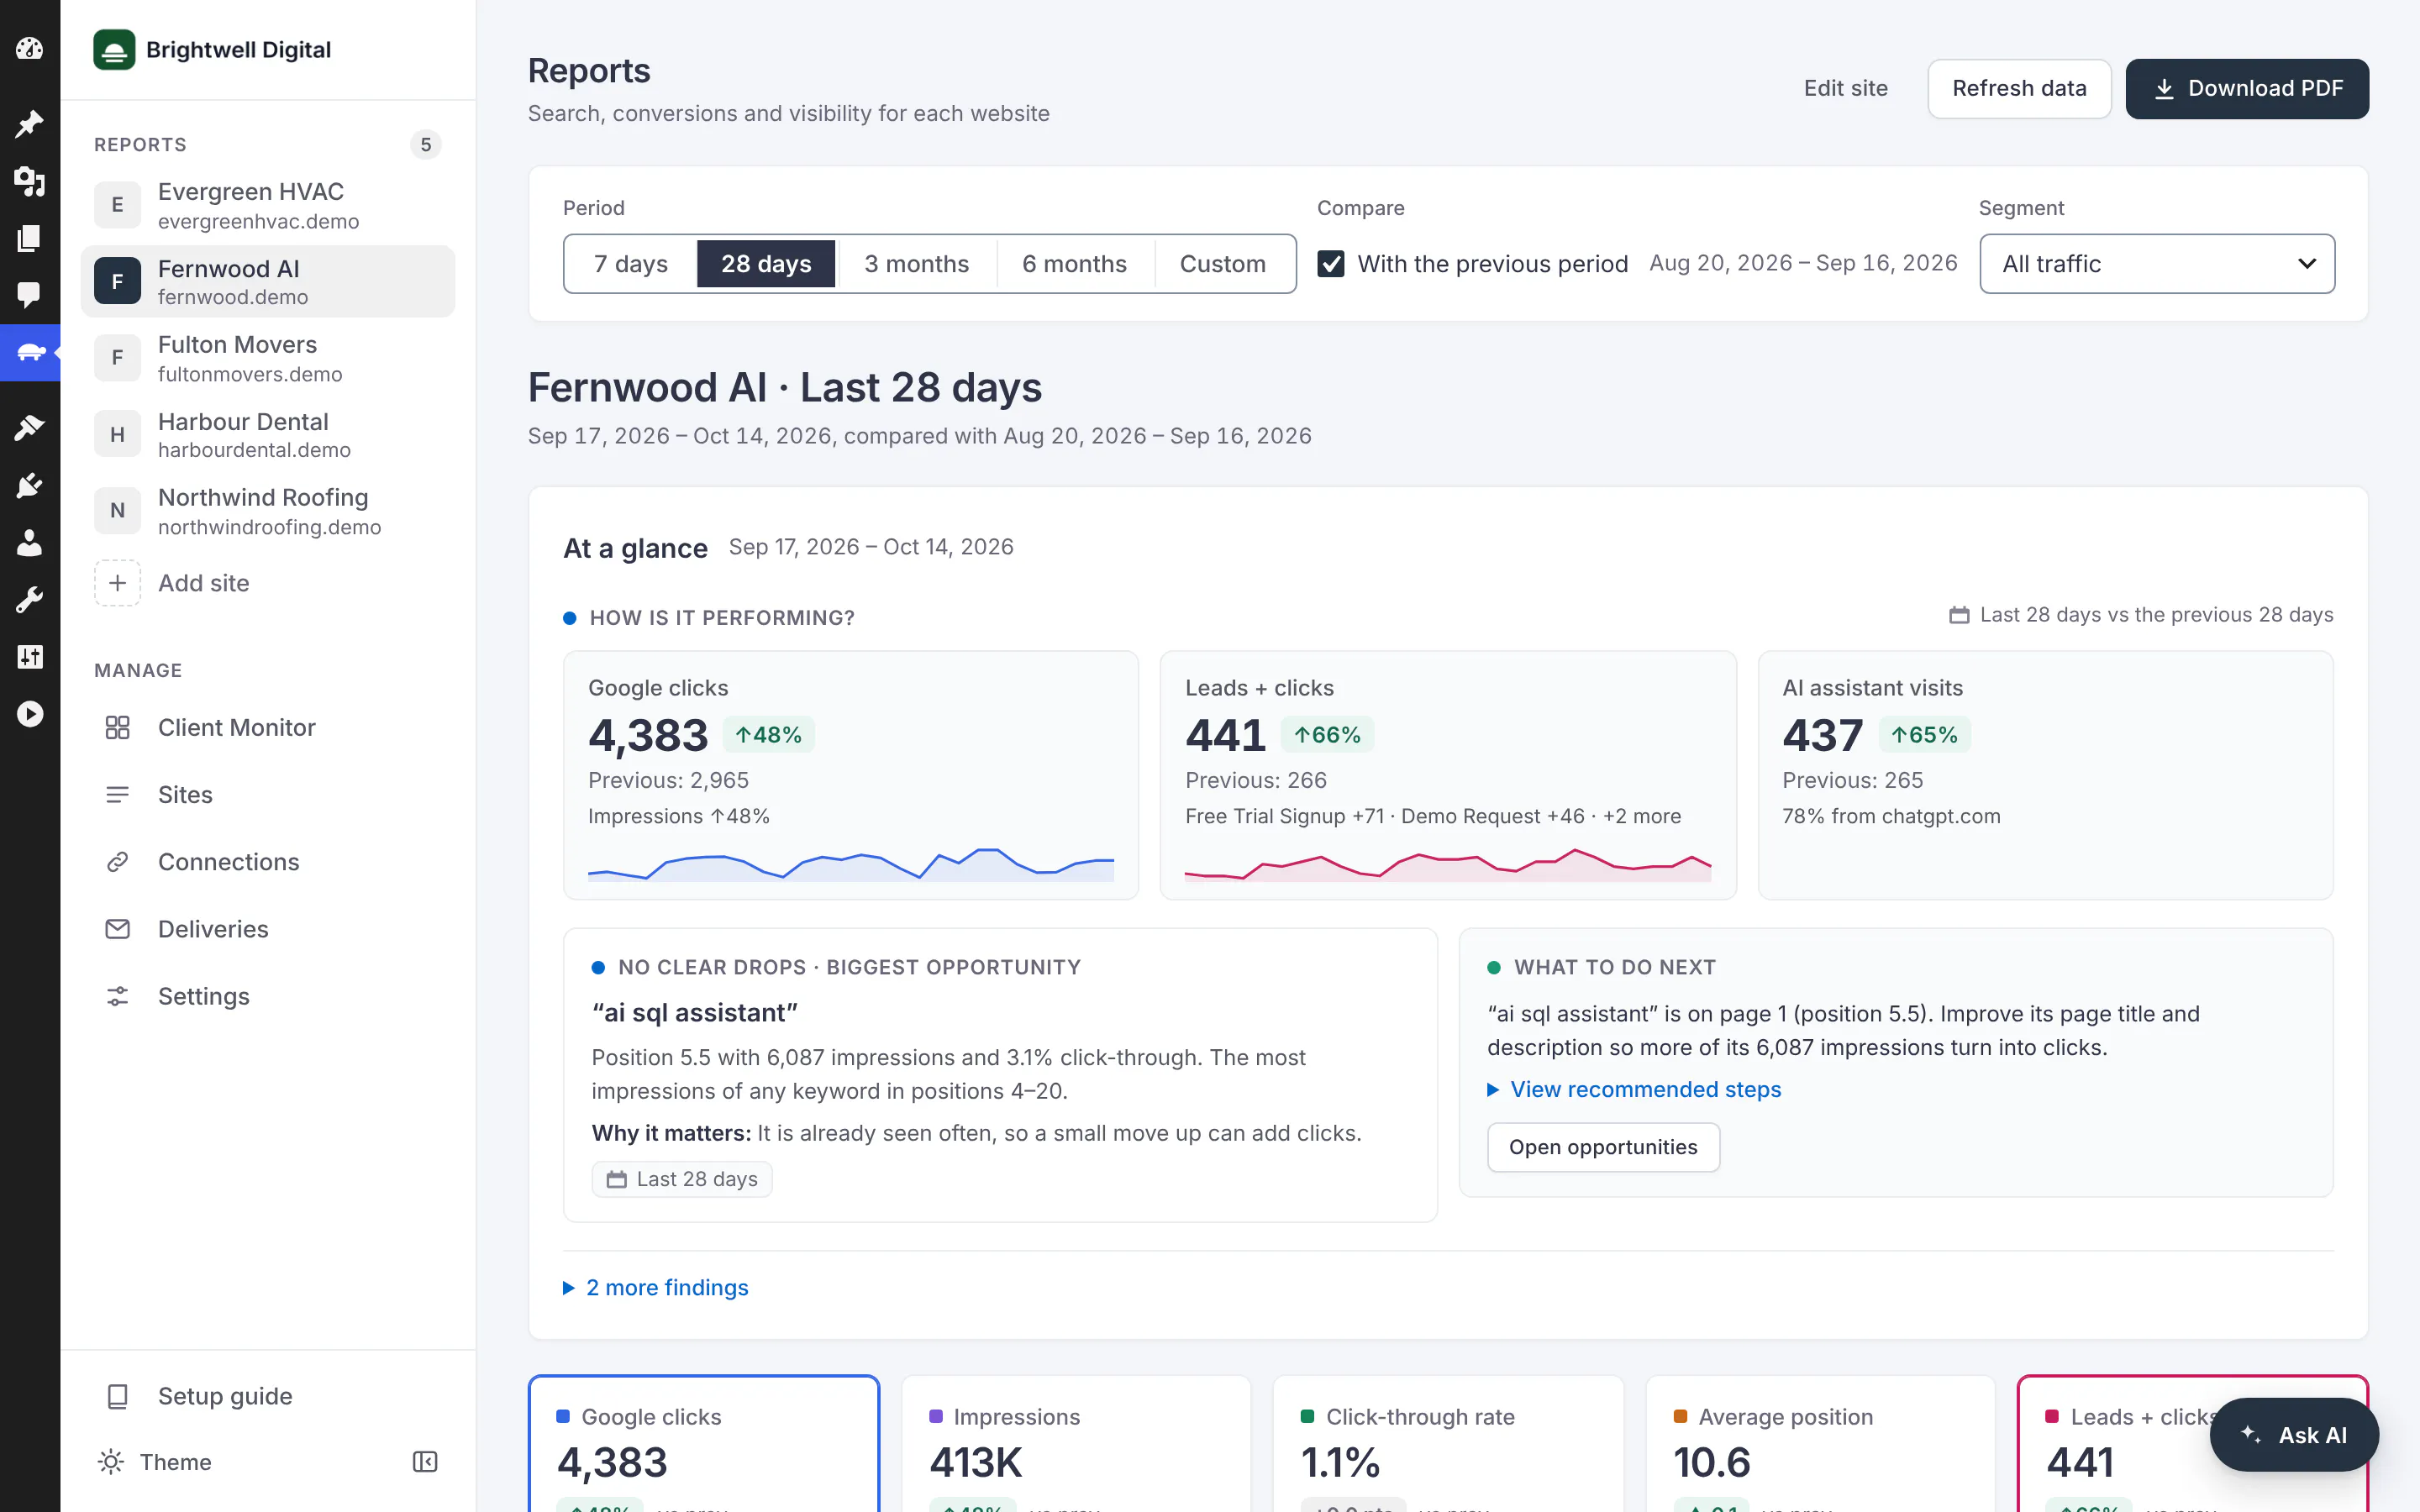The height and width of the screenshot is (1512, 2420).
Task: Open the Ask AI floating button
Action: 2294,1435
